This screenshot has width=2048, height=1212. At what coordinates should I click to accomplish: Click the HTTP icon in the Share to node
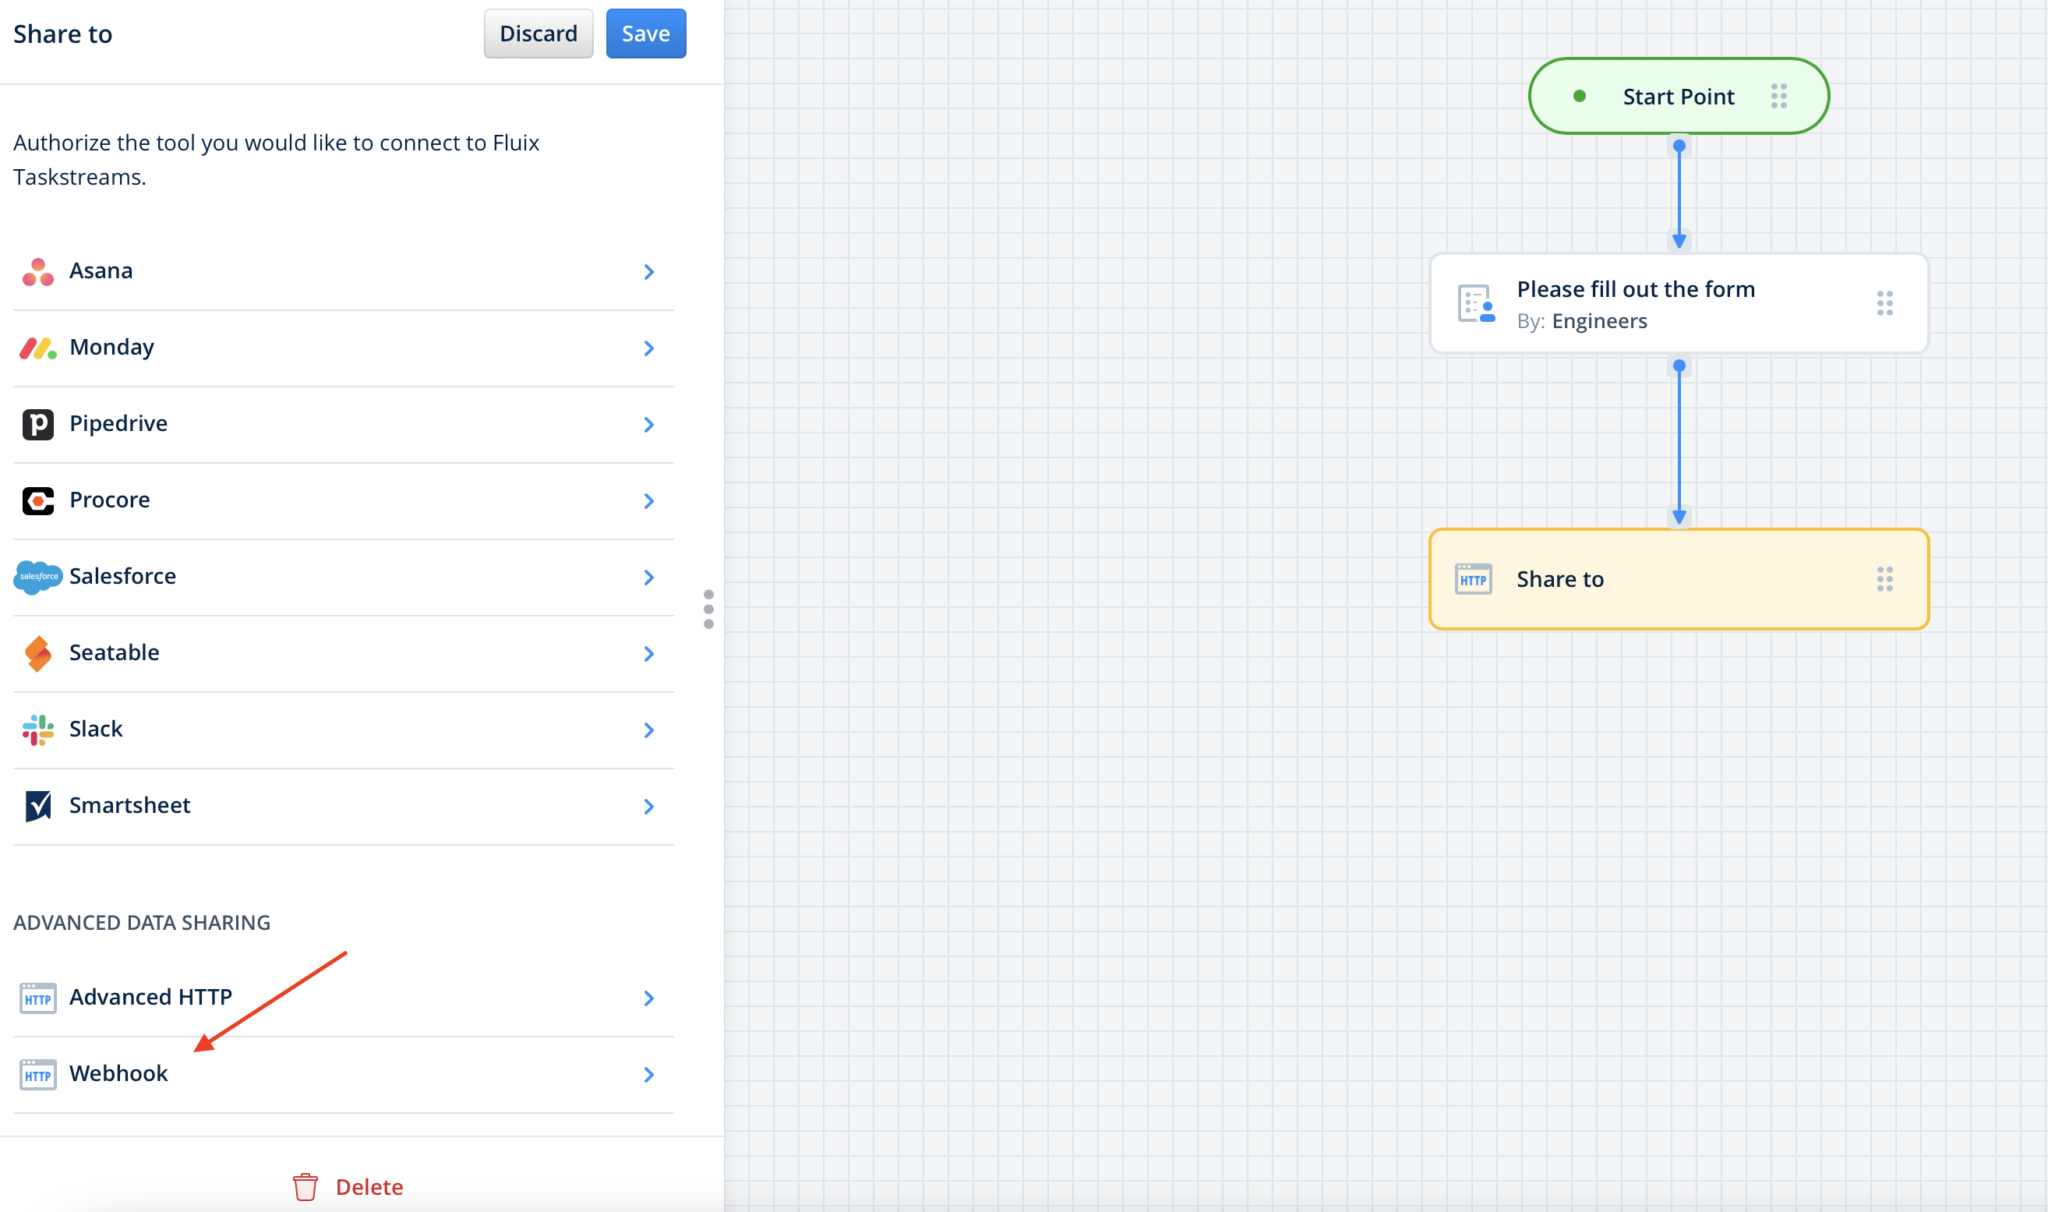point(1473,580)
